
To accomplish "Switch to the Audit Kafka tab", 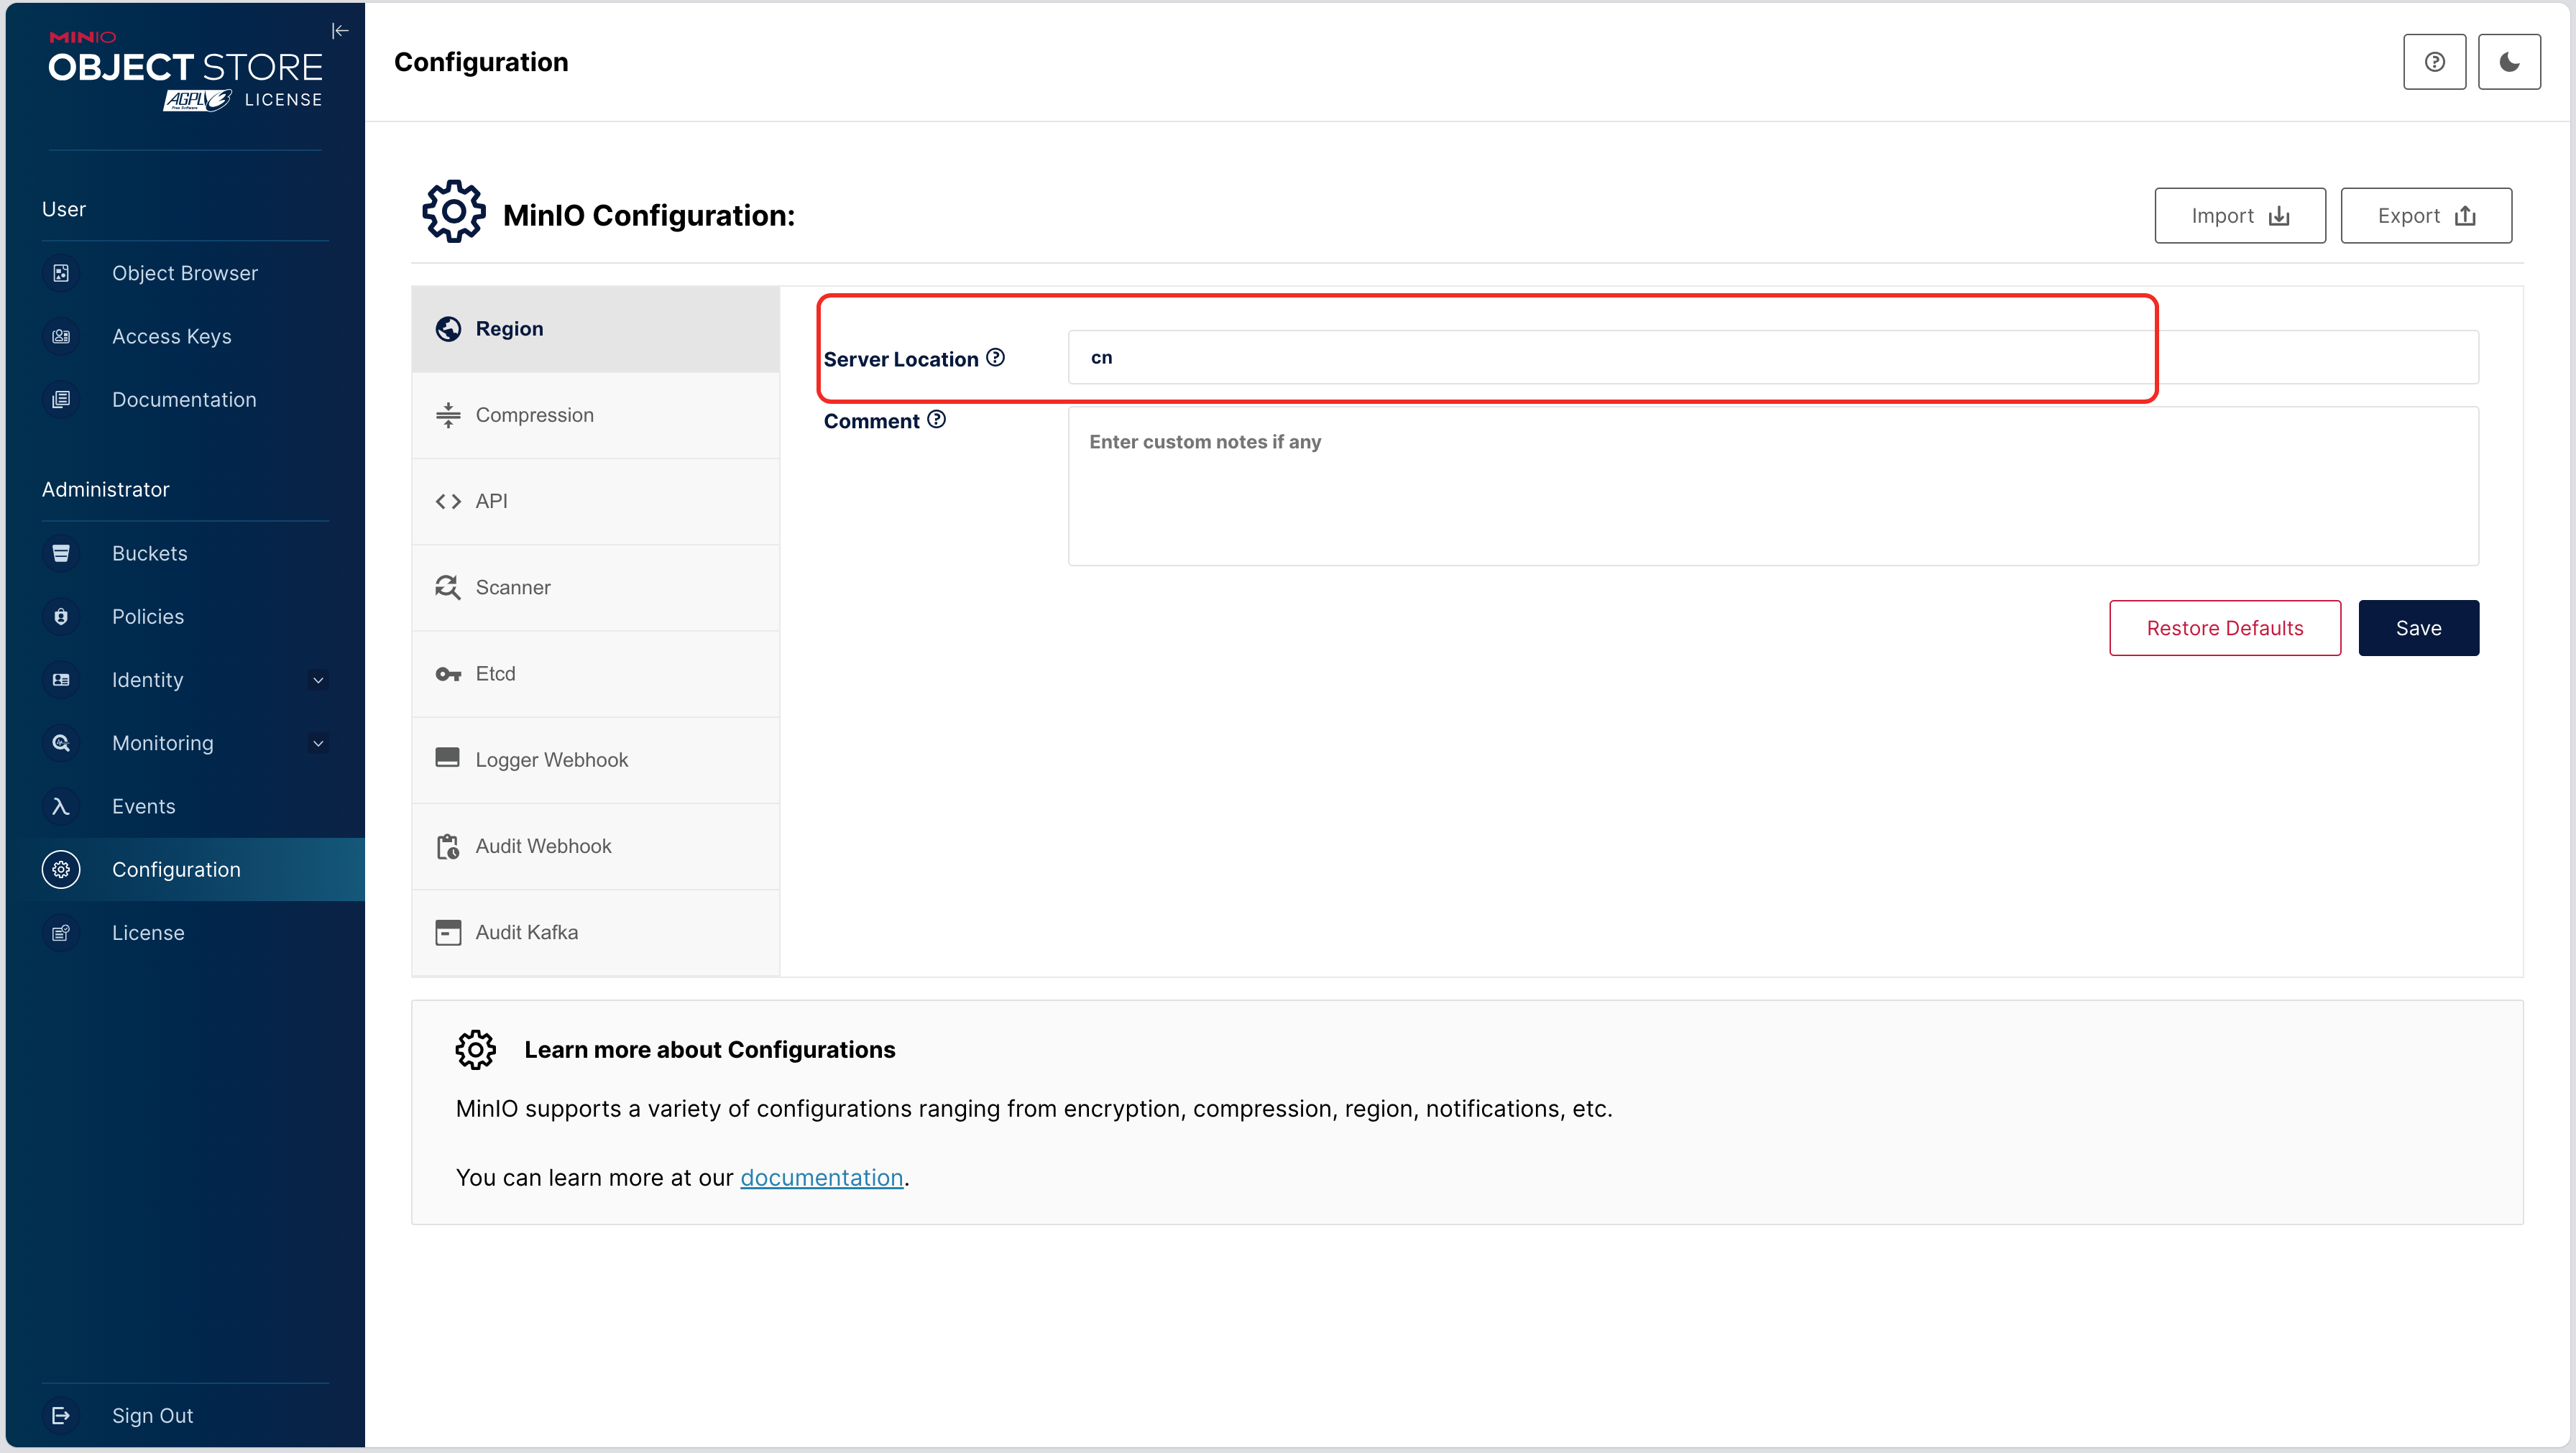I will click(596, 932).
